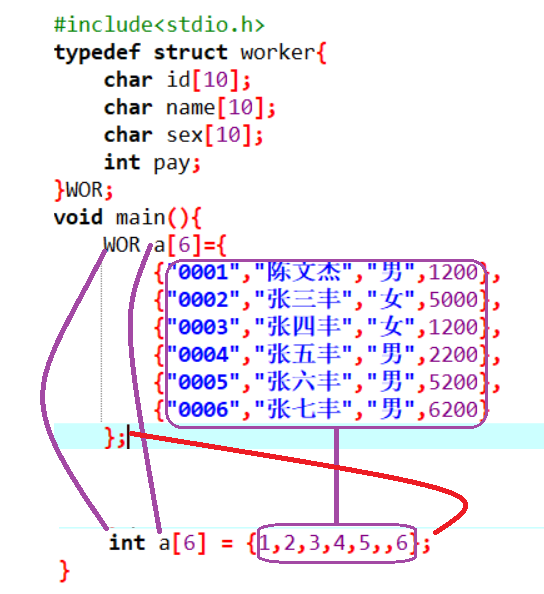
Task: Click the "0002" string literal
Action: coord(203,300)
